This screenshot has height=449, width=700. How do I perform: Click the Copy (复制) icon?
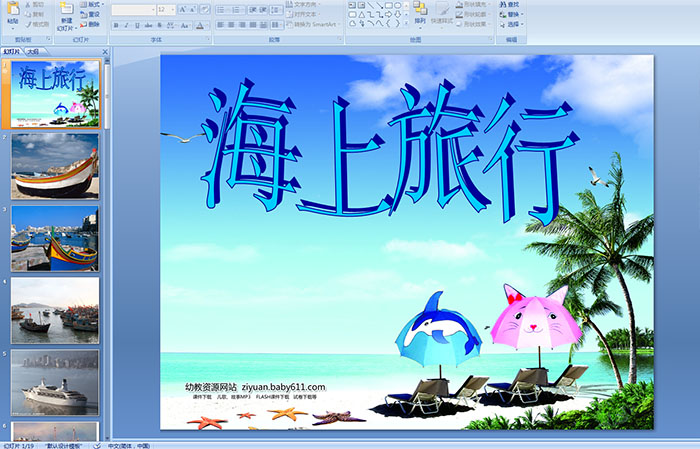(x=29, y=14)
